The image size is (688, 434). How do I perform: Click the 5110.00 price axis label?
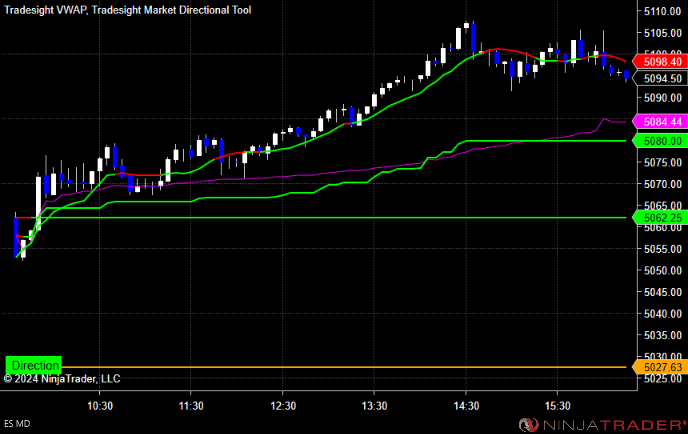click(x=663, y=11)
